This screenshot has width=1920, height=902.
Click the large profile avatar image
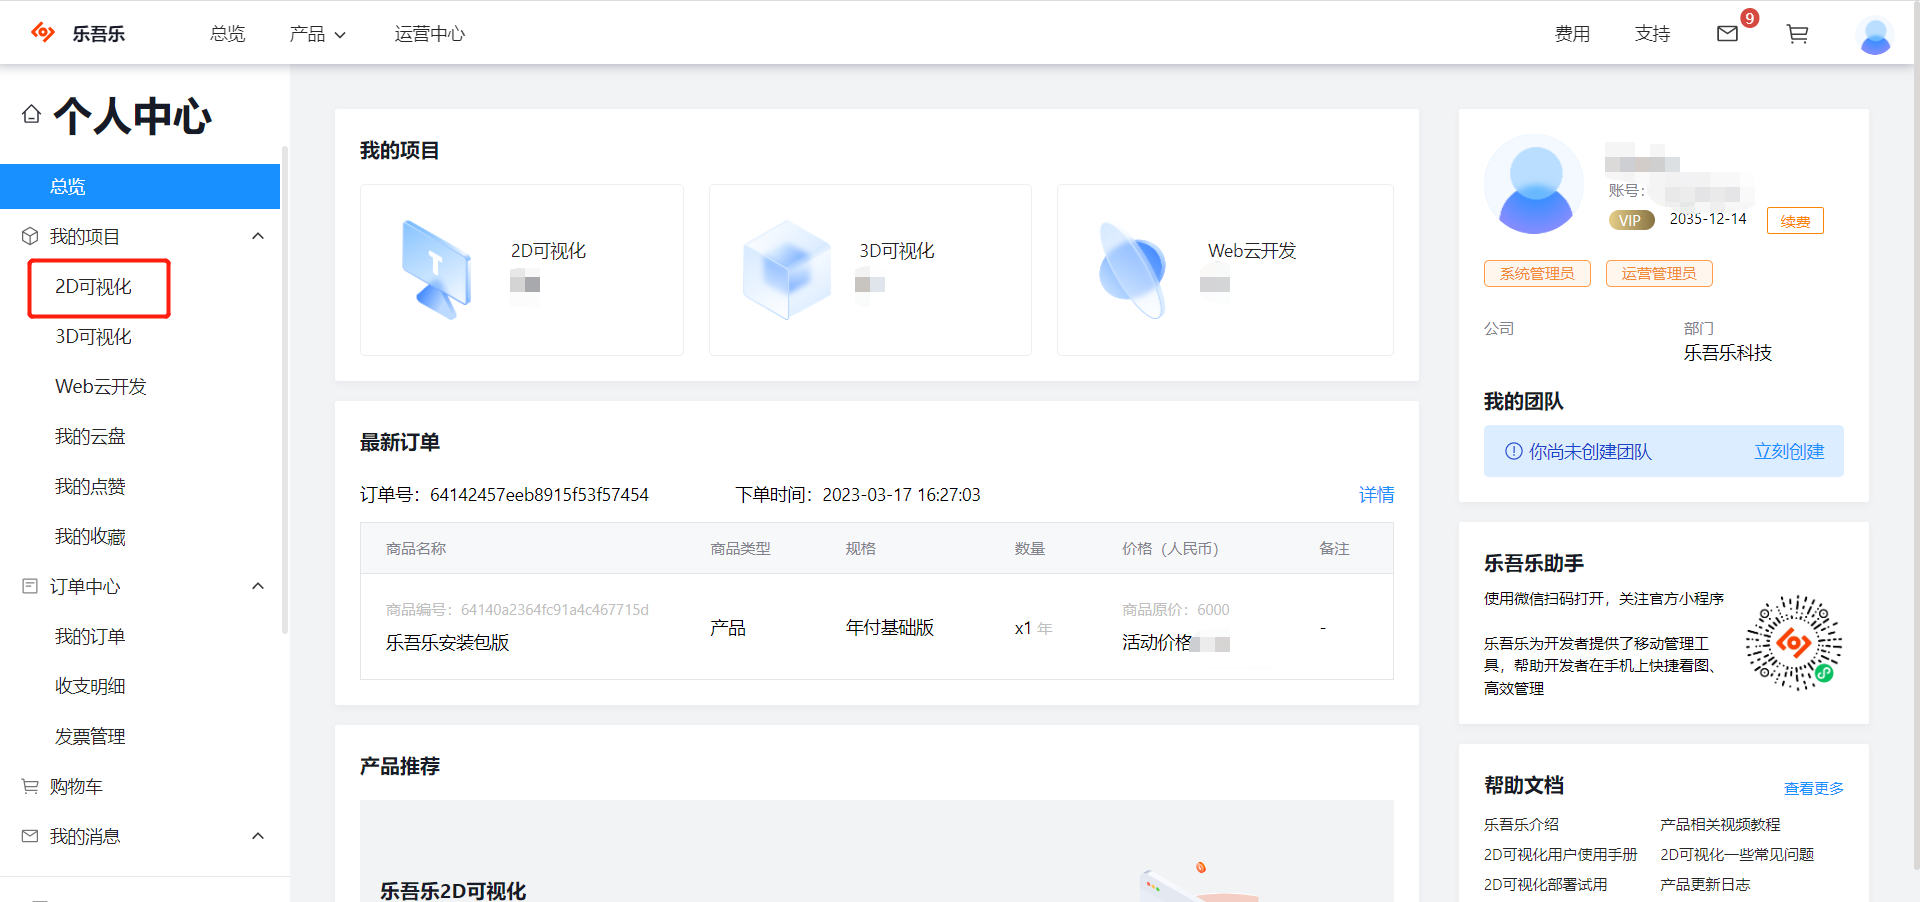(1534, 184)
